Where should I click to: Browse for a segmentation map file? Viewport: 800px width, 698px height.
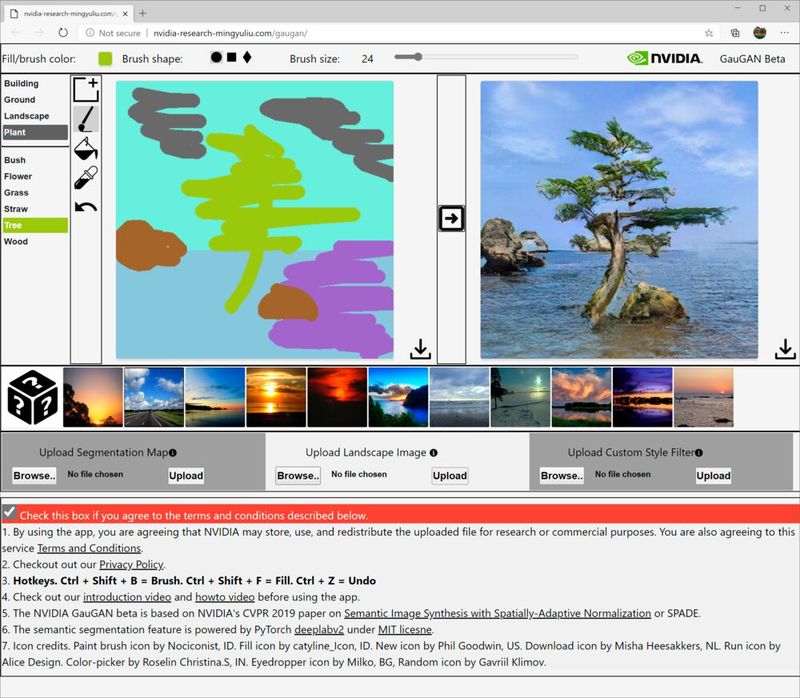click(x=34, y=476)
